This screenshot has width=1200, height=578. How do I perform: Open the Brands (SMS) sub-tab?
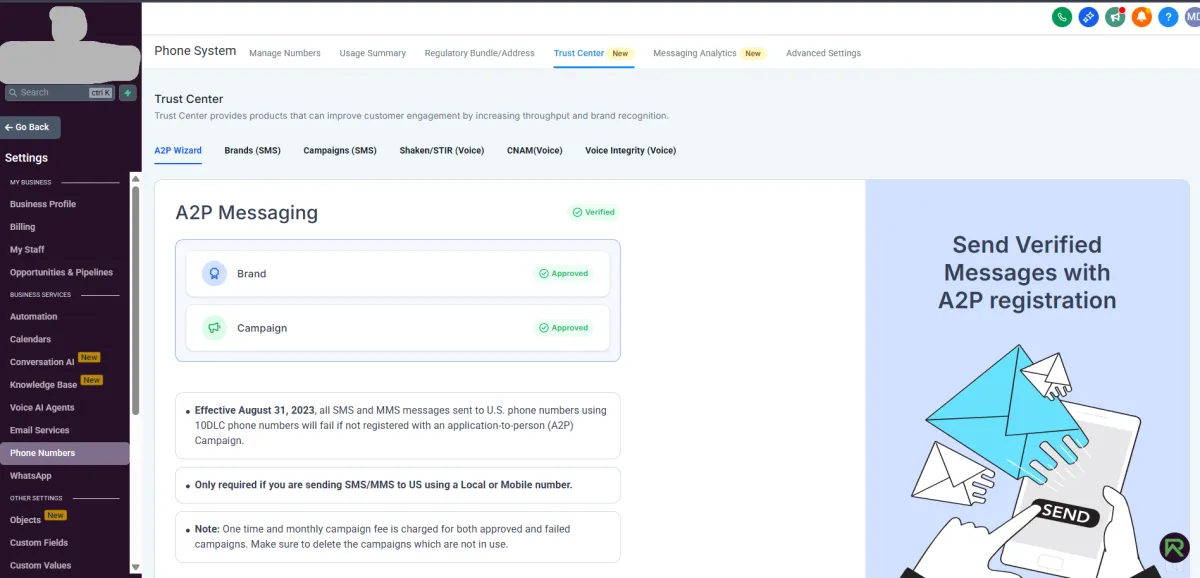tap(252, 150)
